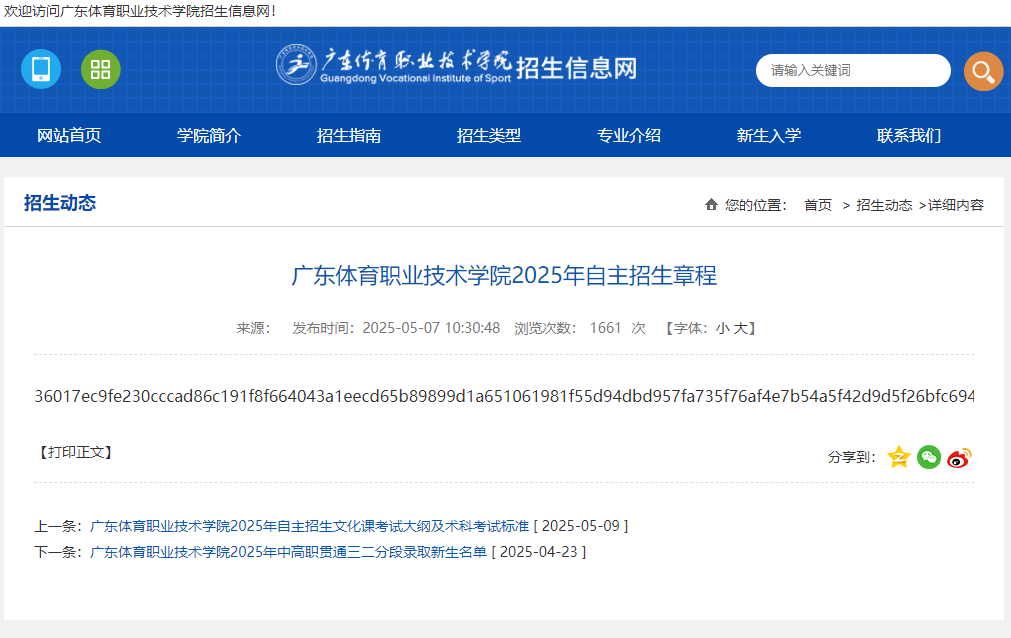The width and height of the screenshot is (1011, 638).
Task: Share the article to Weibo icon
Action: coord(958,456)
